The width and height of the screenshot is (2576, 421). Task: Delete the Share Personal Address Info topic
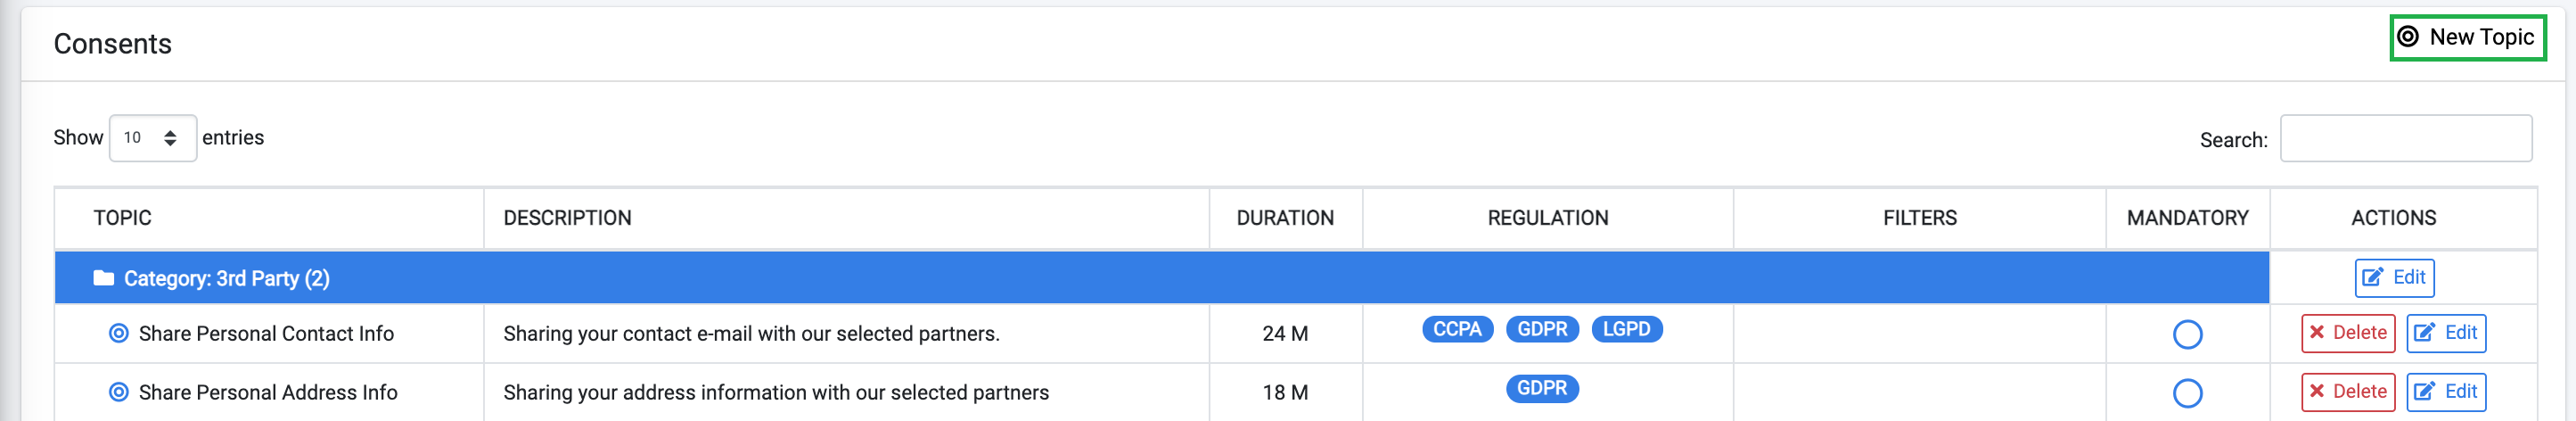(2347, 391)
